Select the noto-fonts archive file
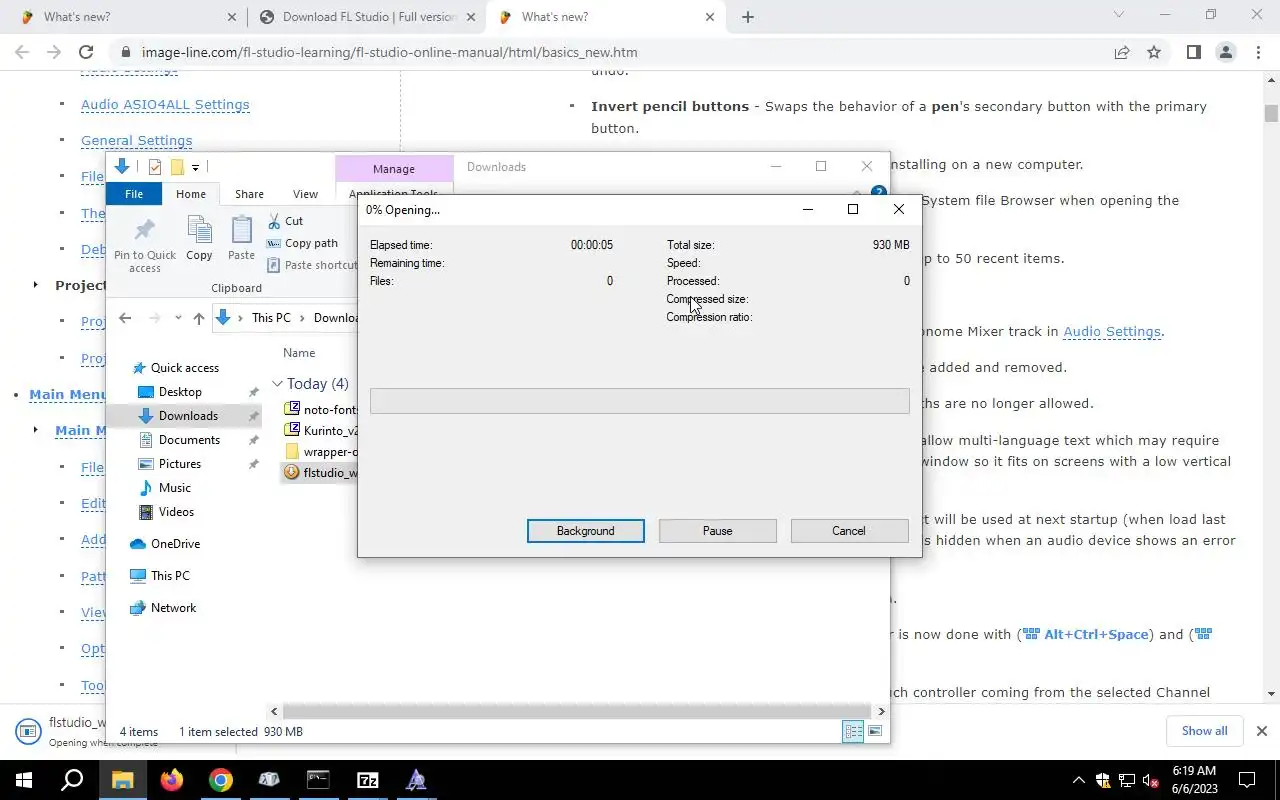1280x800 pixels. (x=321, y=409)
